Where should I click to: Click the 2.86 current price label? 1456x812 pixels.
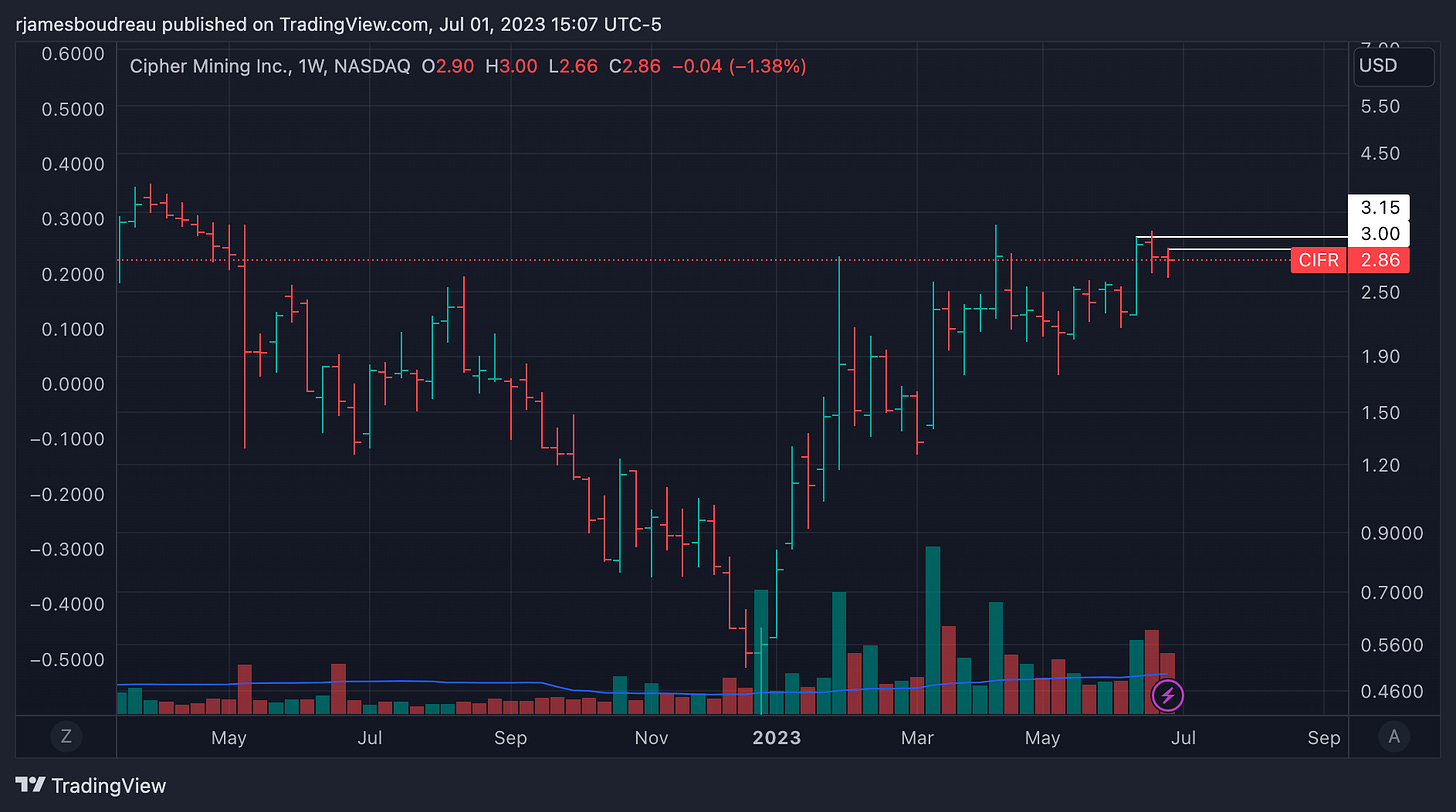[x=1378, y=260]
